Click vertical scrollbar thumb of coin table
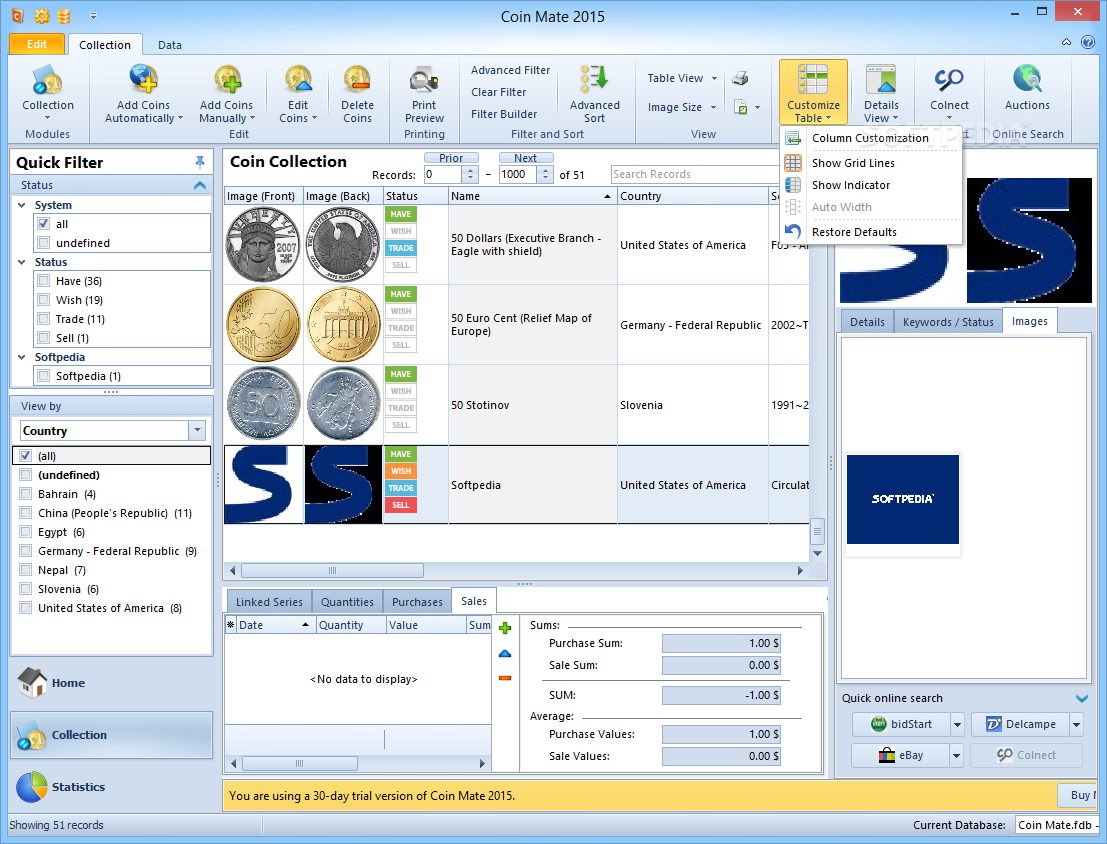The height and width of the screenshot is (844, 1107). tap(817, 531)
